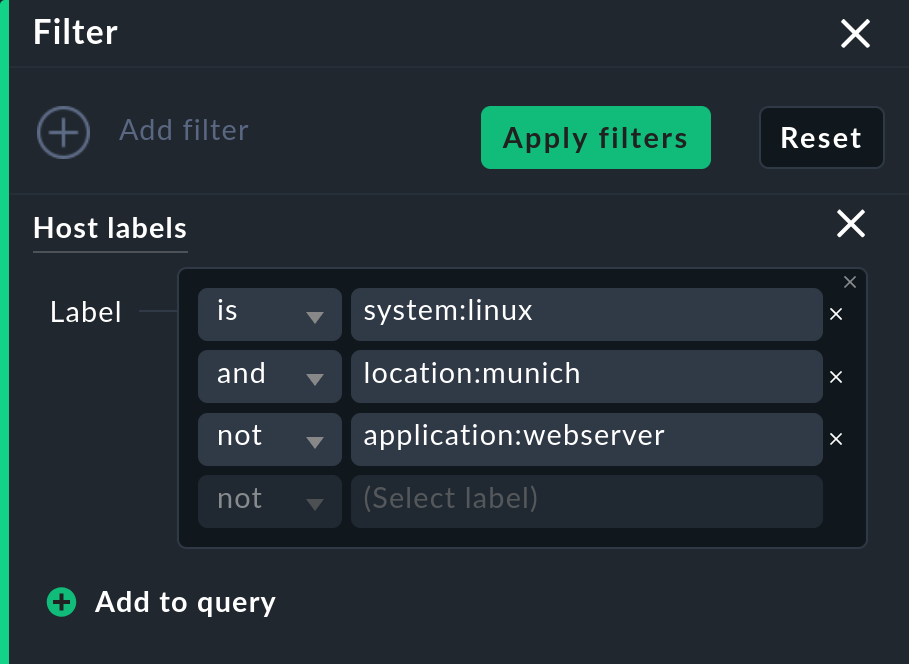The height and width of the screenshot is (664, 909).
Task: Click the Add to query label text
Action: tap(185, 602)
